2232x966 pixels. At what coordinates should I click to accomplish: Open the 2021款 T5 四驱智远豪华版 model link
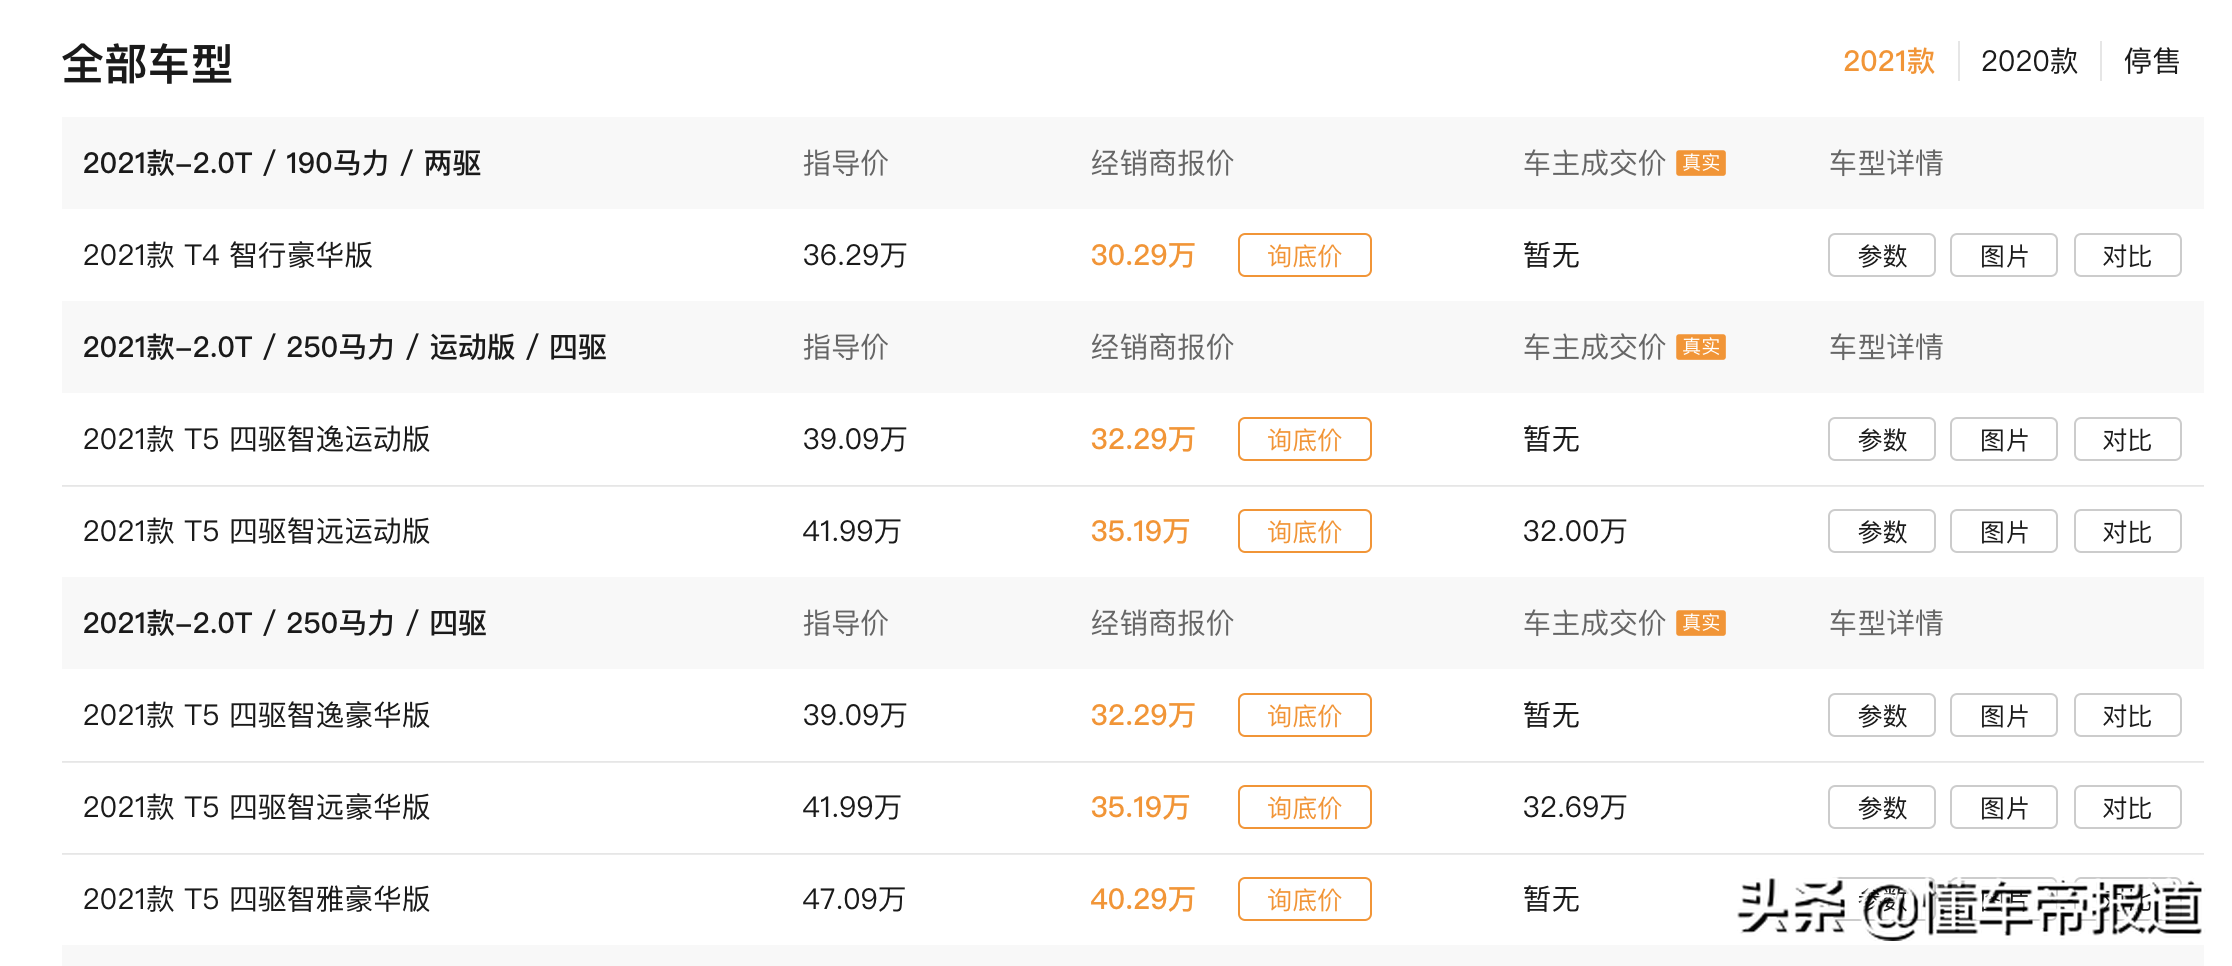point(256,807)
